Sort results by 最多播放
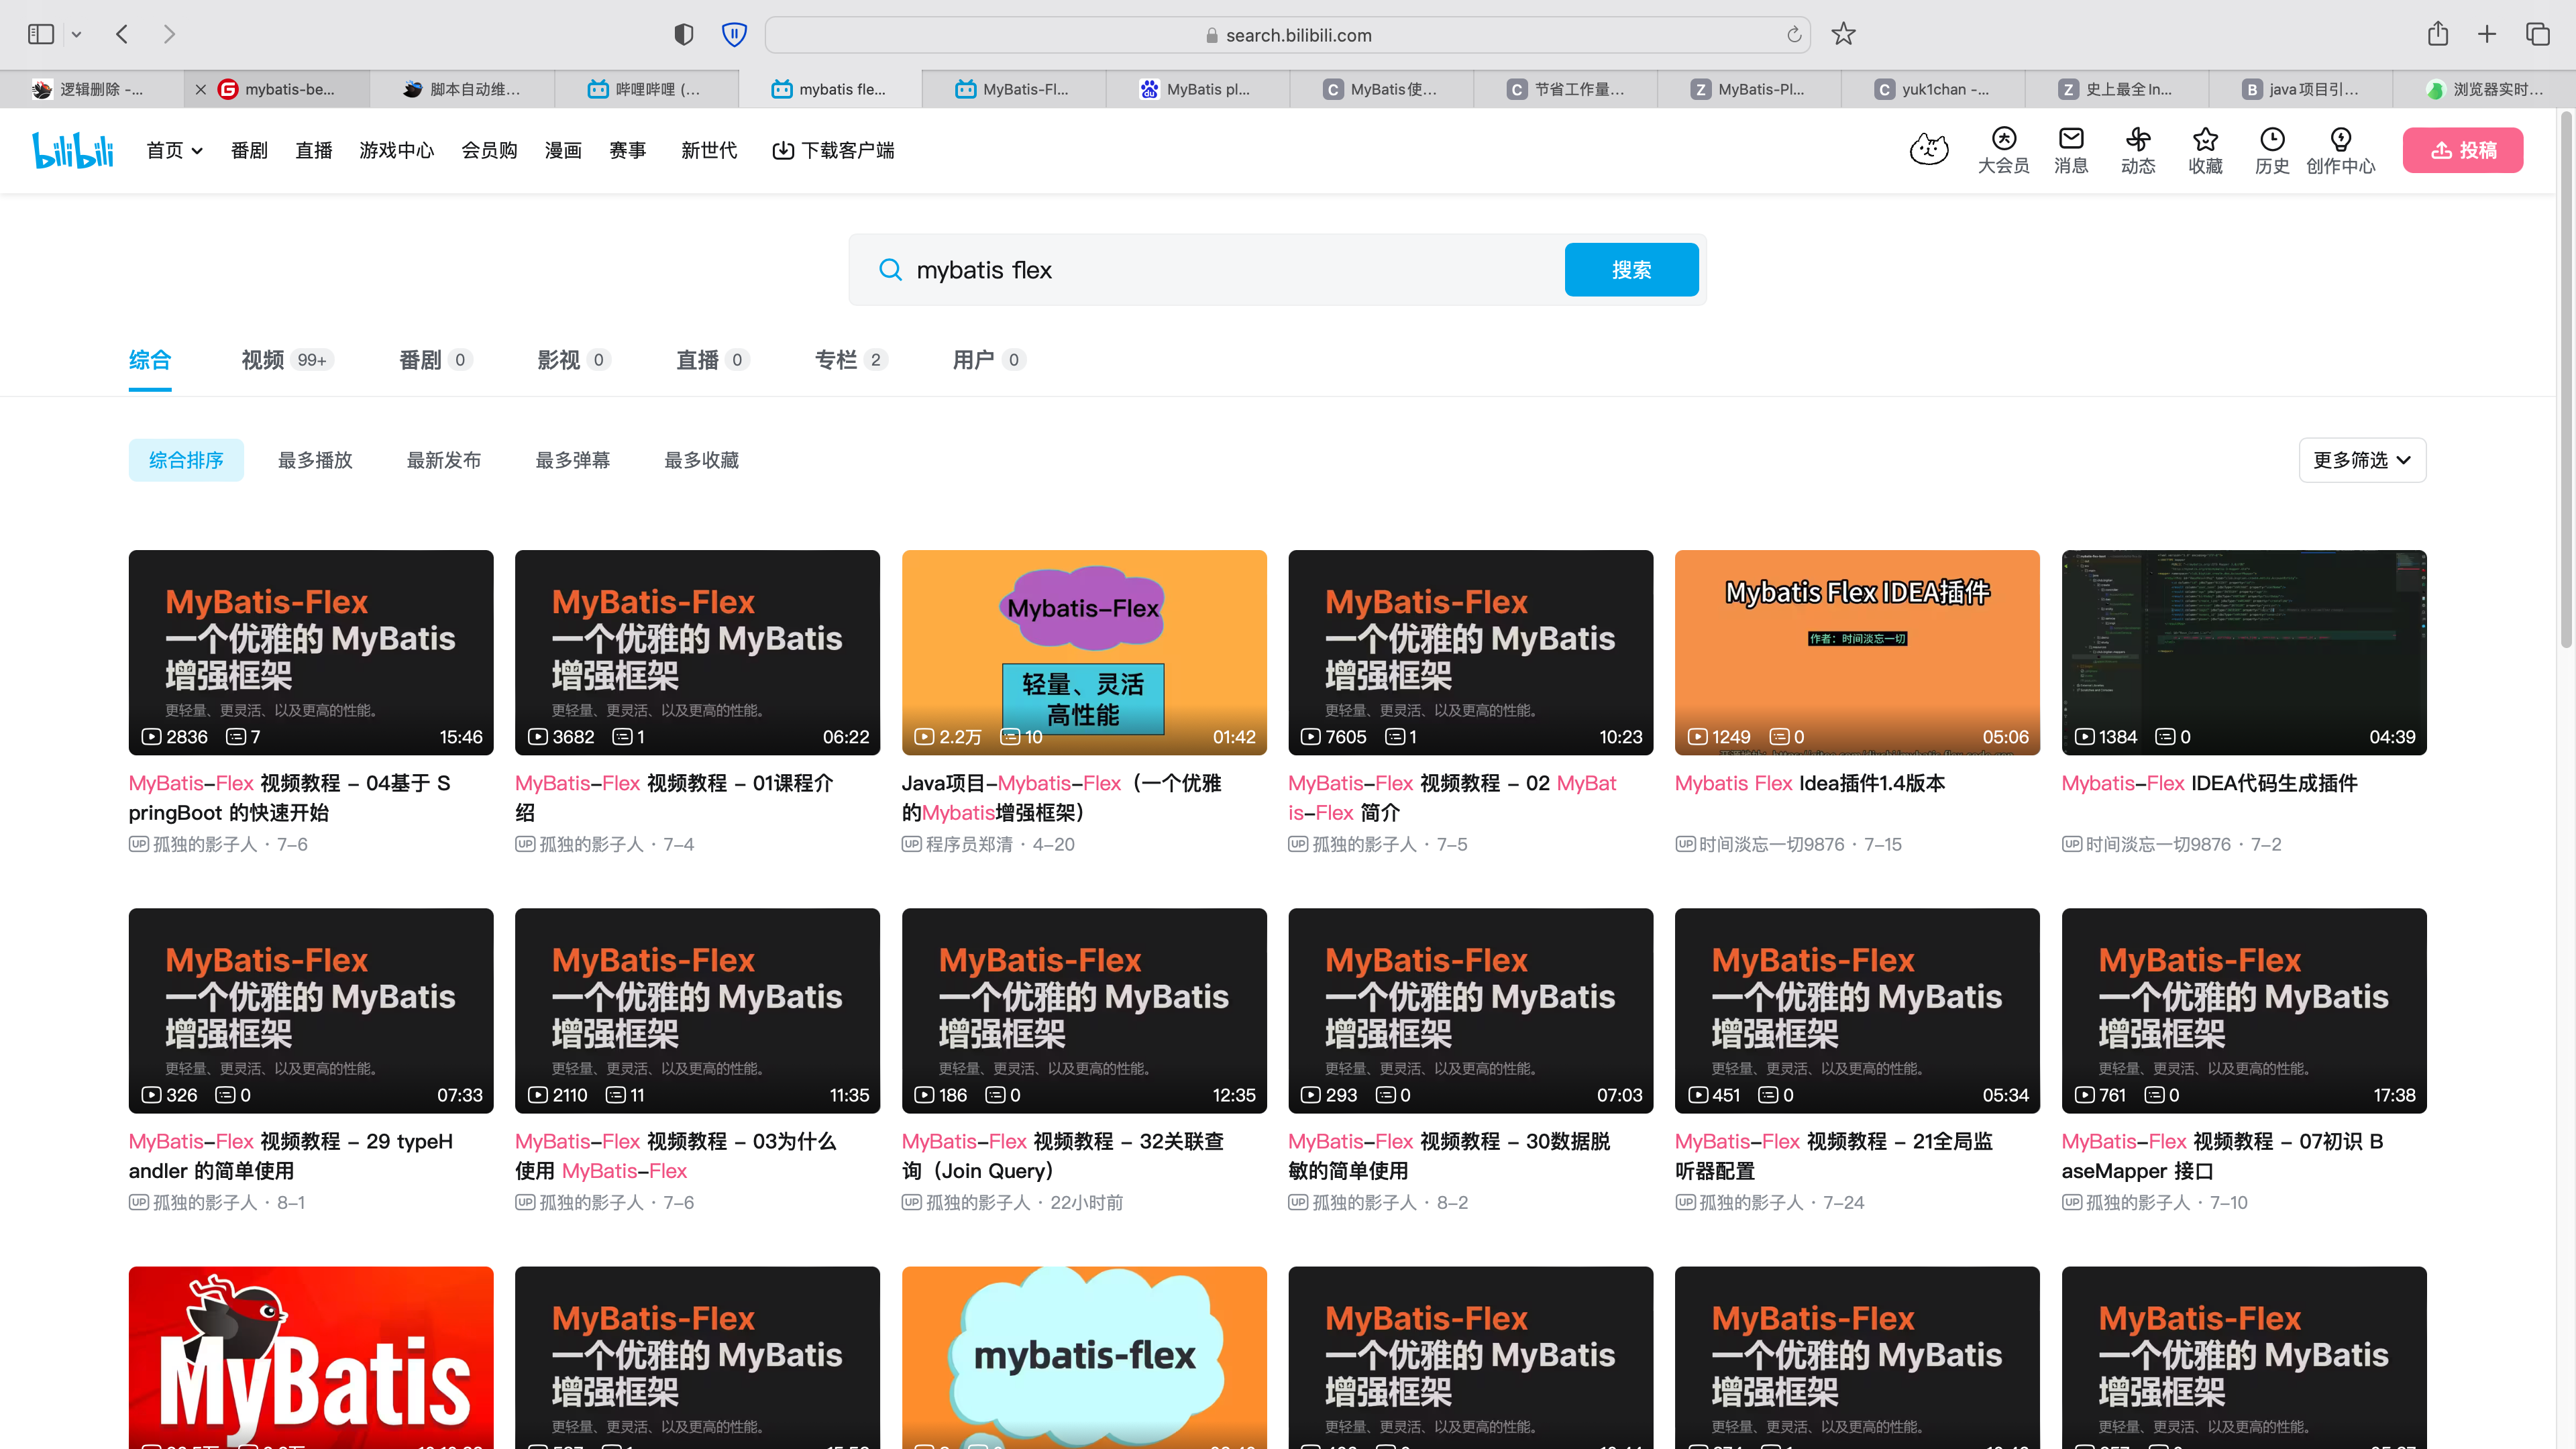This screenshot has height=1449, width=2576. click(315, 460)
